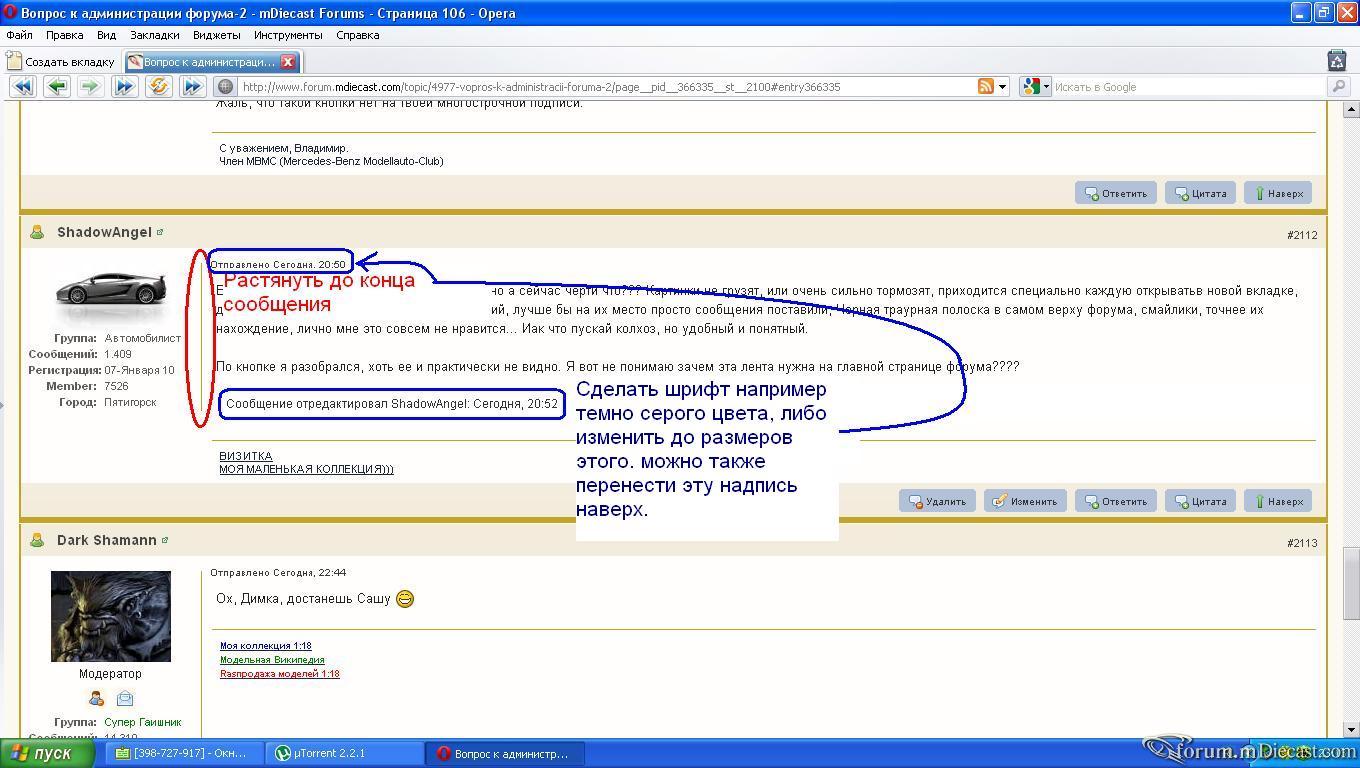
Task: Close the forum tab with red X
Action: point(288,62)
